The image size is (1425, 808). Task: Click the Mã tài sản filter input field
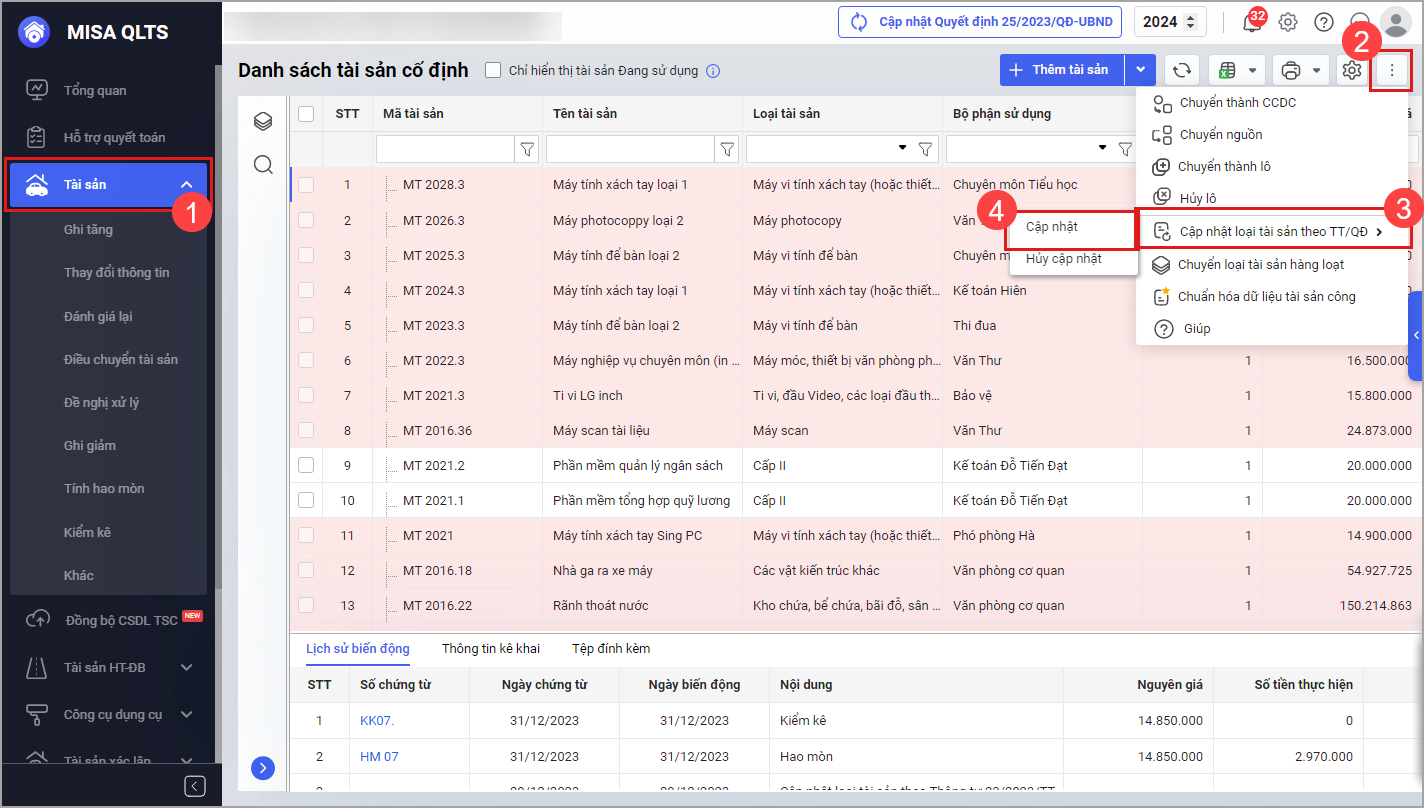click(x=445, y=149)
